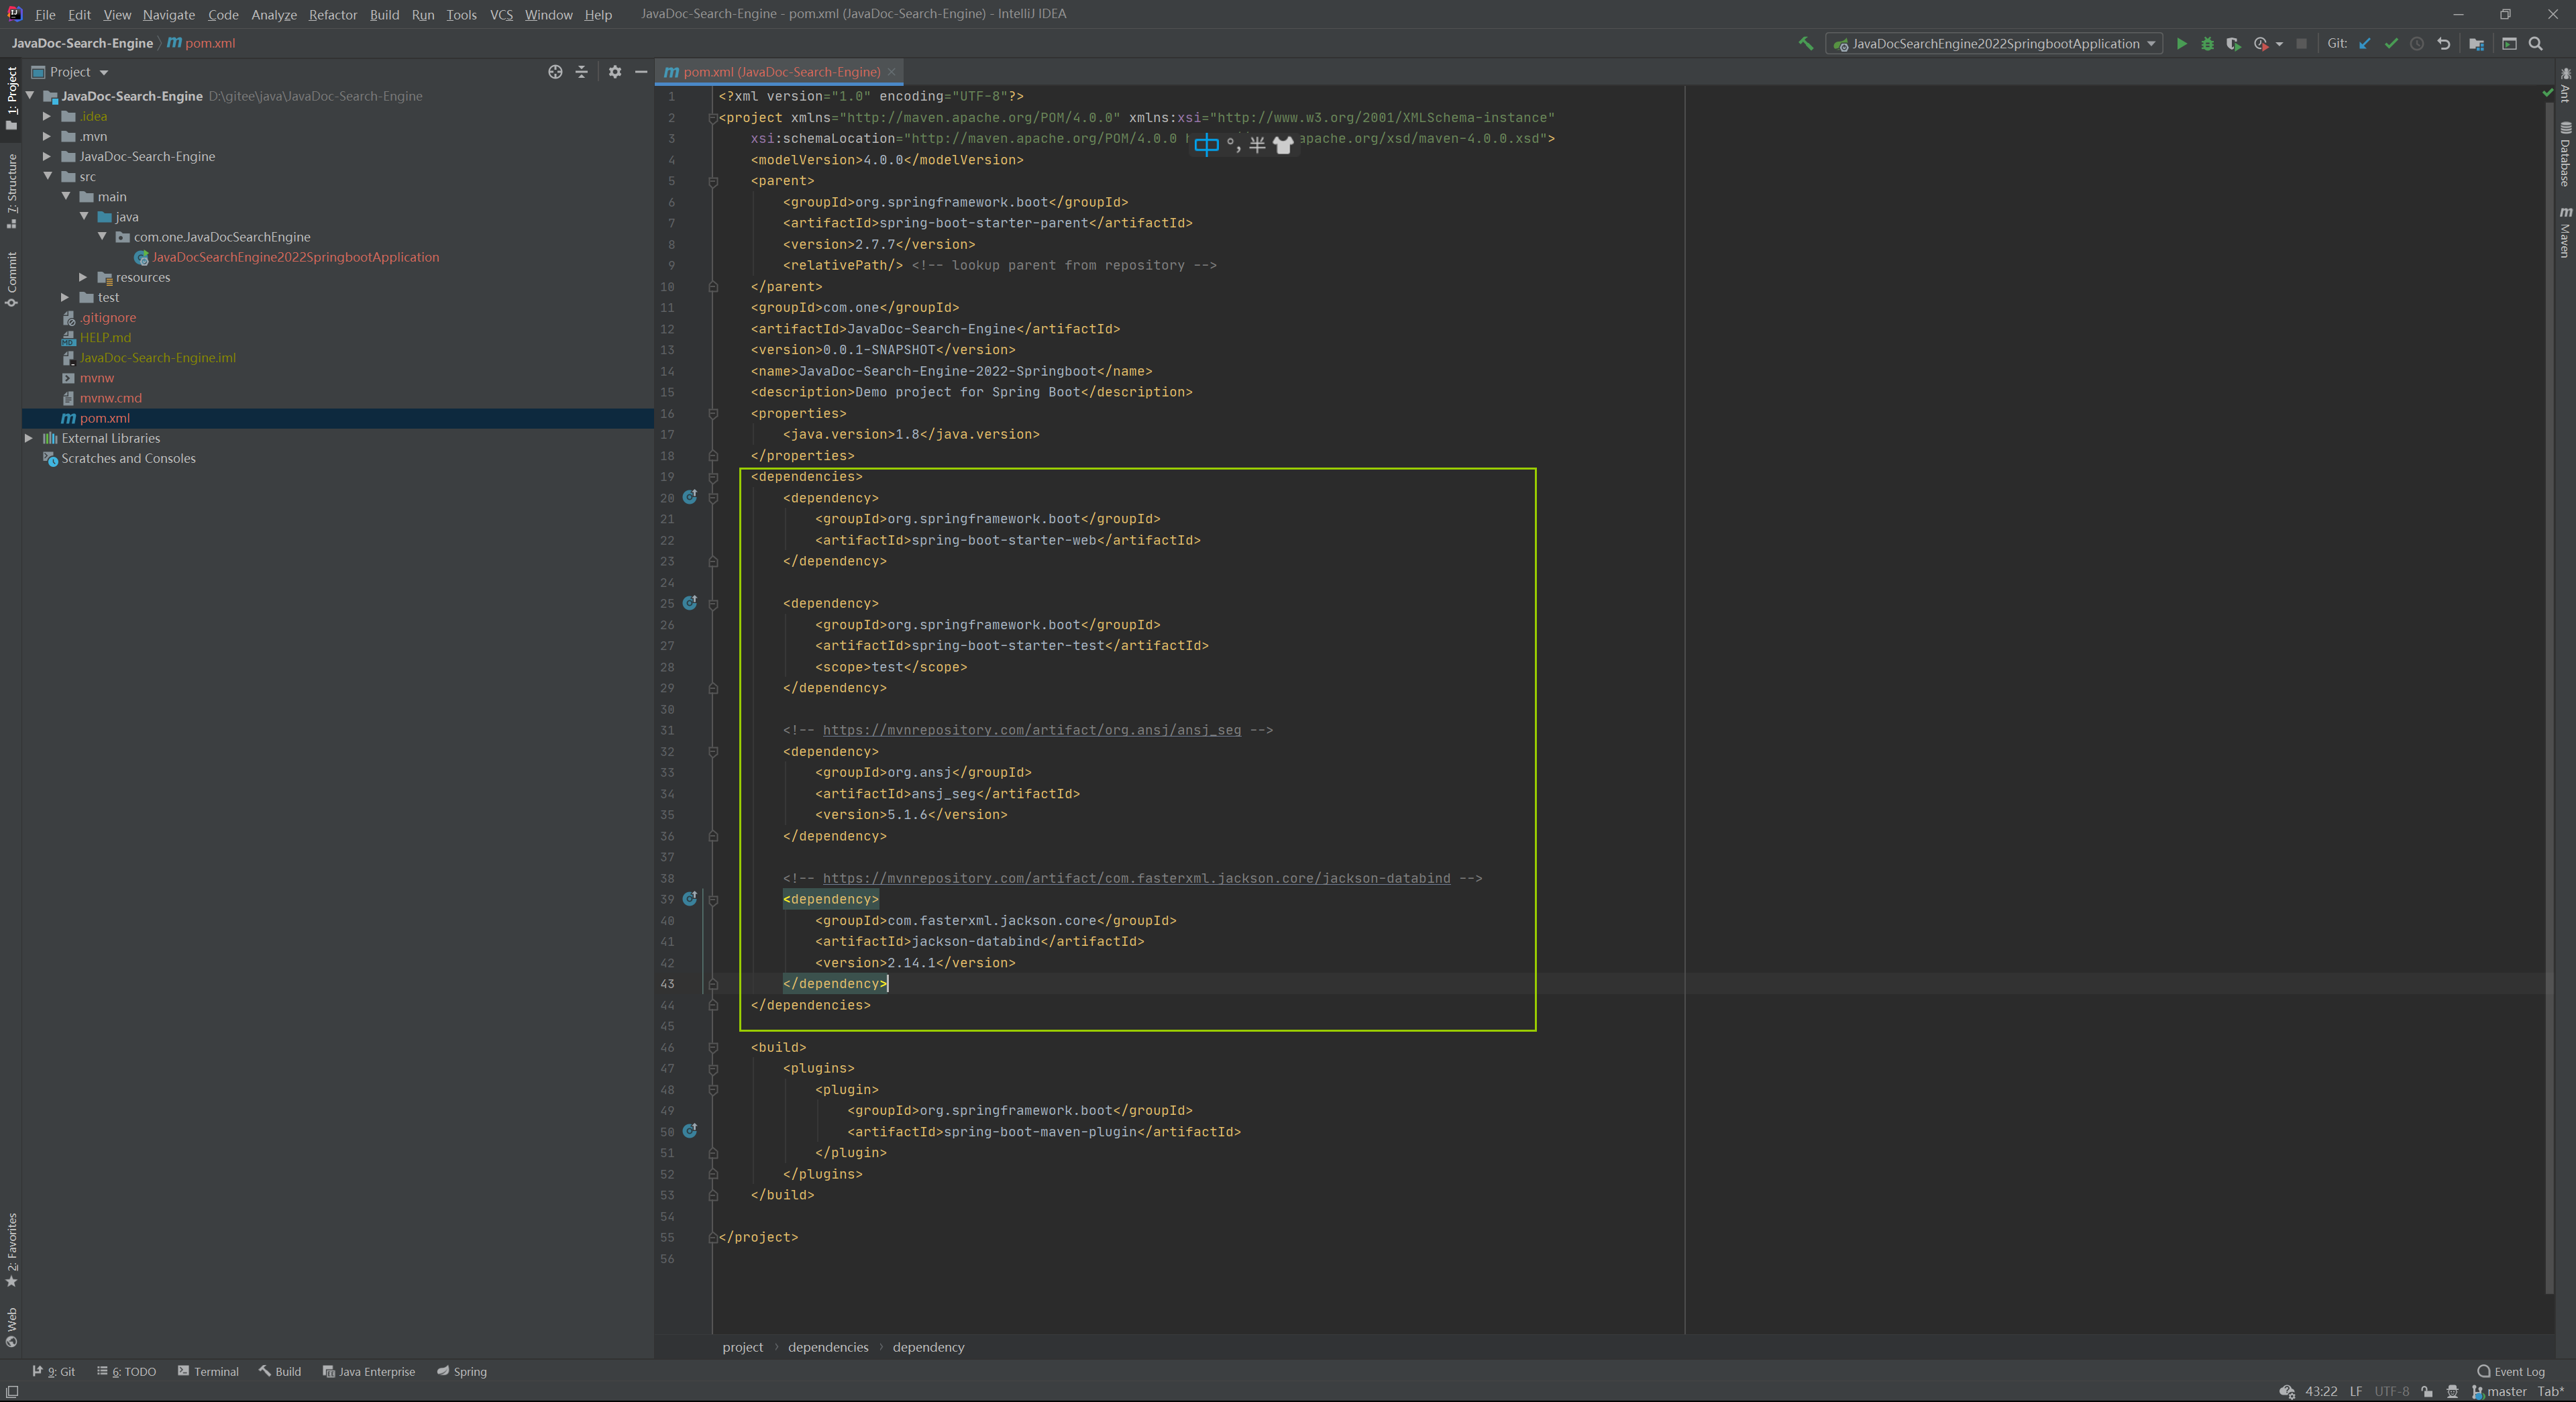Screen dimensions: 2576x1402
Task: Toggle the Web tool window
Action: click(x=11, y=1327)
